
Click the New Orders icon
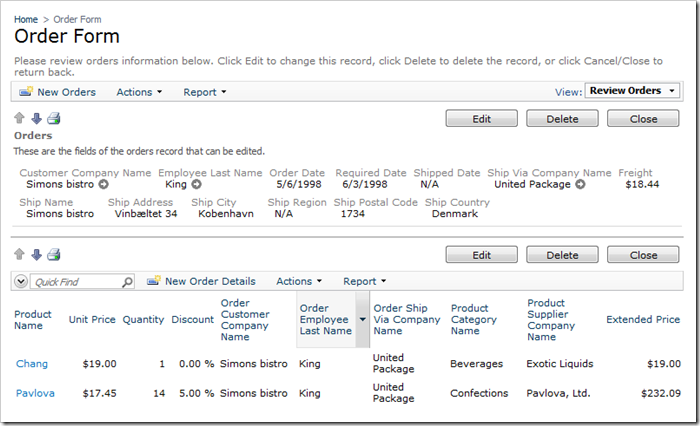pyautogui.click(x=25, y=92)
